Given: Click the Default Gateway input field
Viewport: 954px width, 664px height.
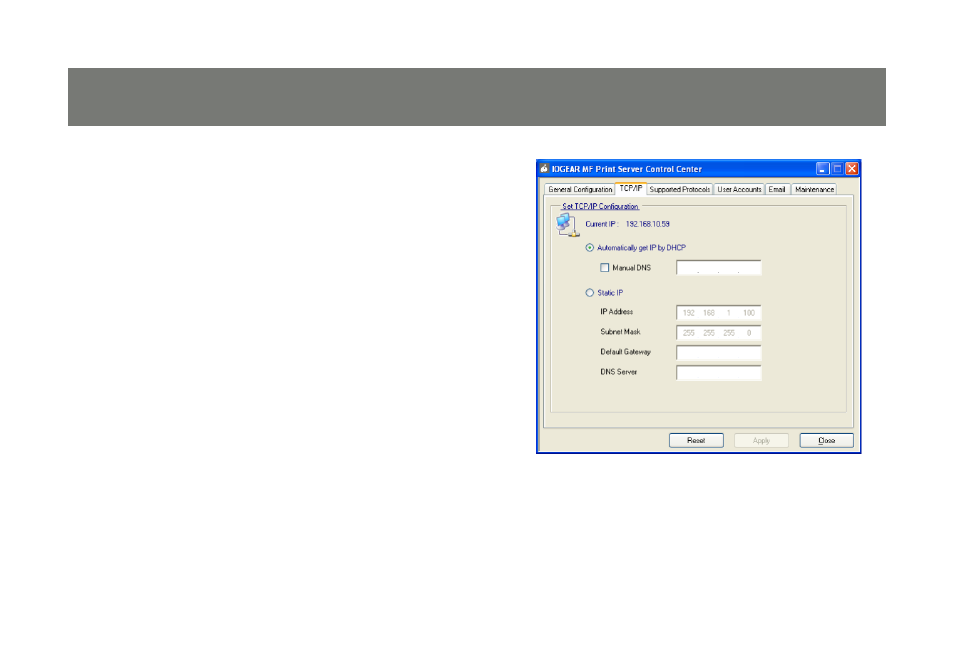Looking at the screenshot, I should tap(719, 353).
